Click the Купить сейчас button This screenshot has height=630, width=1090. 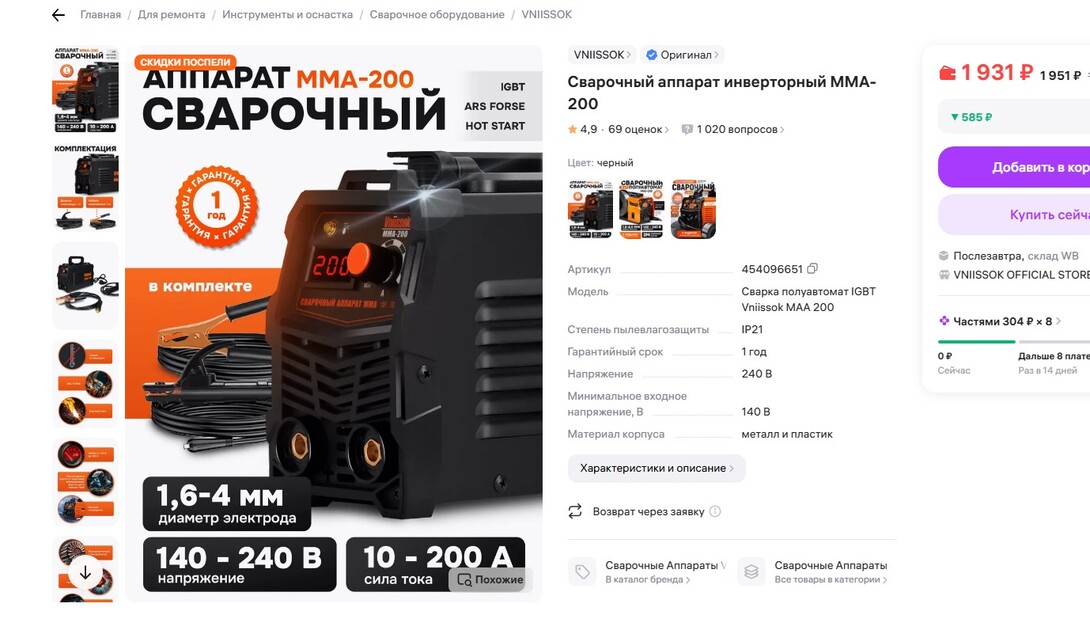[1014, 215]
